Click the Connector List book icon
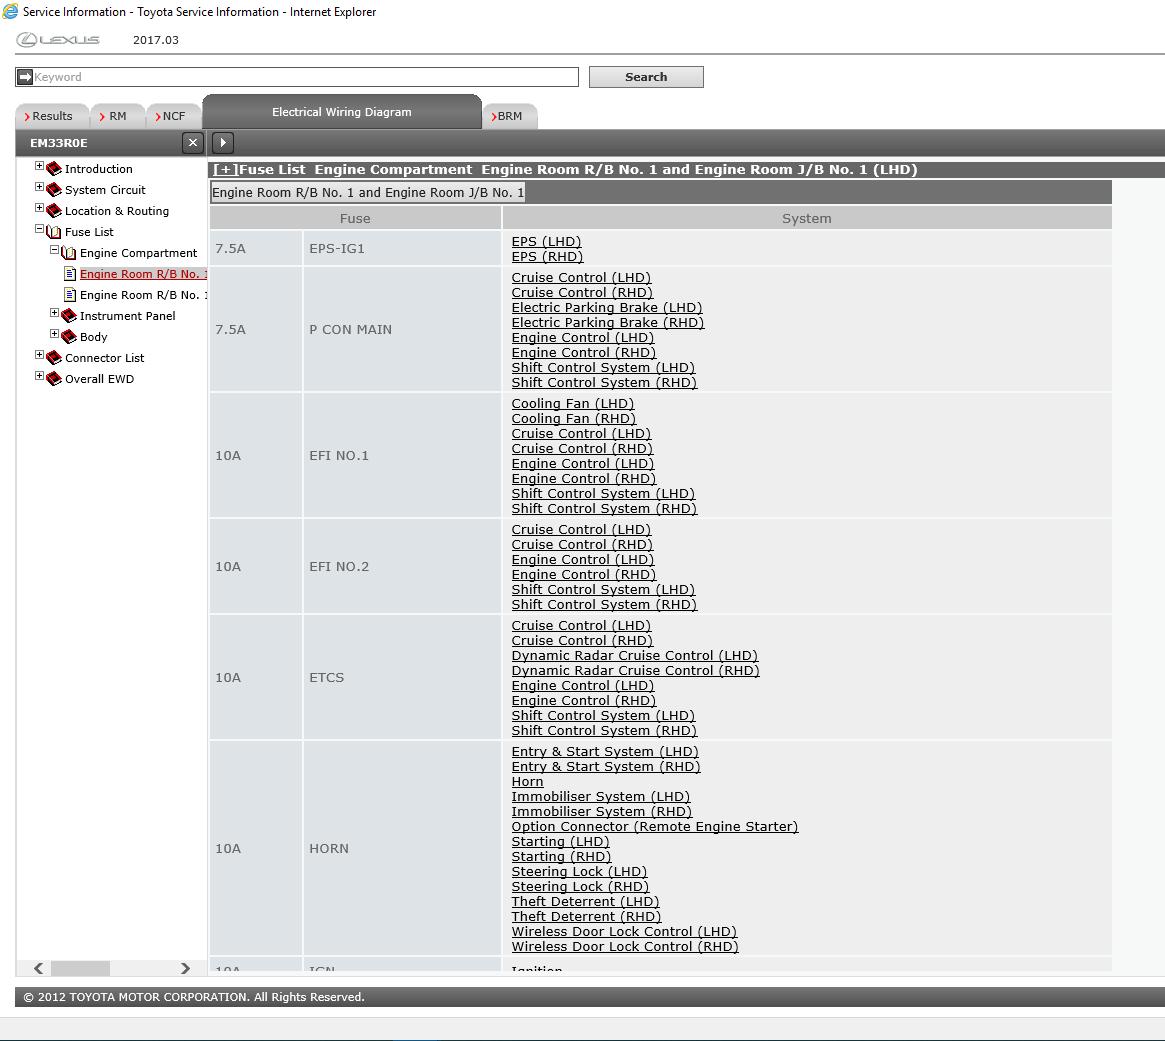This screenshot has width=1165, height=1041. click(x=53, y=357)
